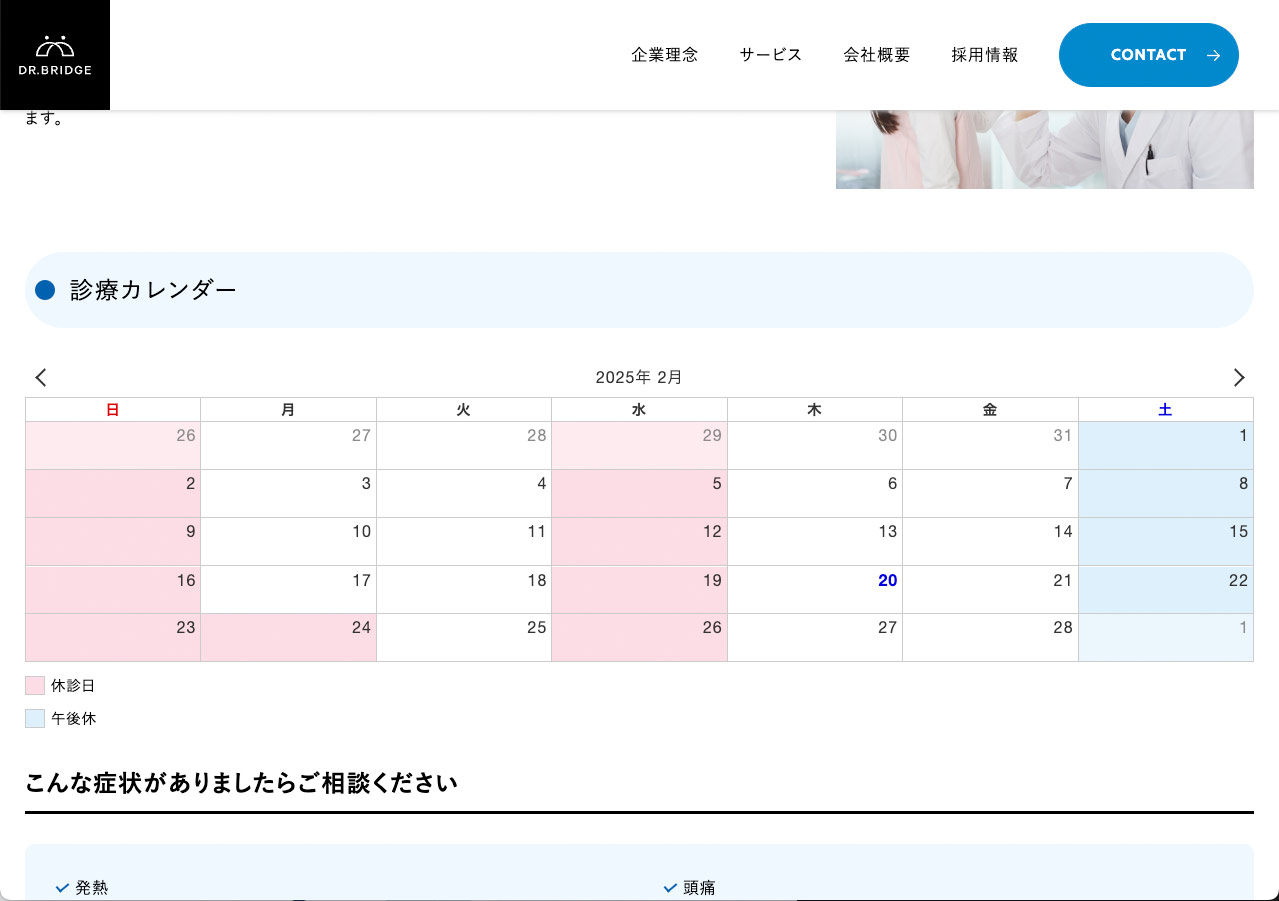Select February 14 in the calendar
1279x901 pixels.
coord(991,542)
